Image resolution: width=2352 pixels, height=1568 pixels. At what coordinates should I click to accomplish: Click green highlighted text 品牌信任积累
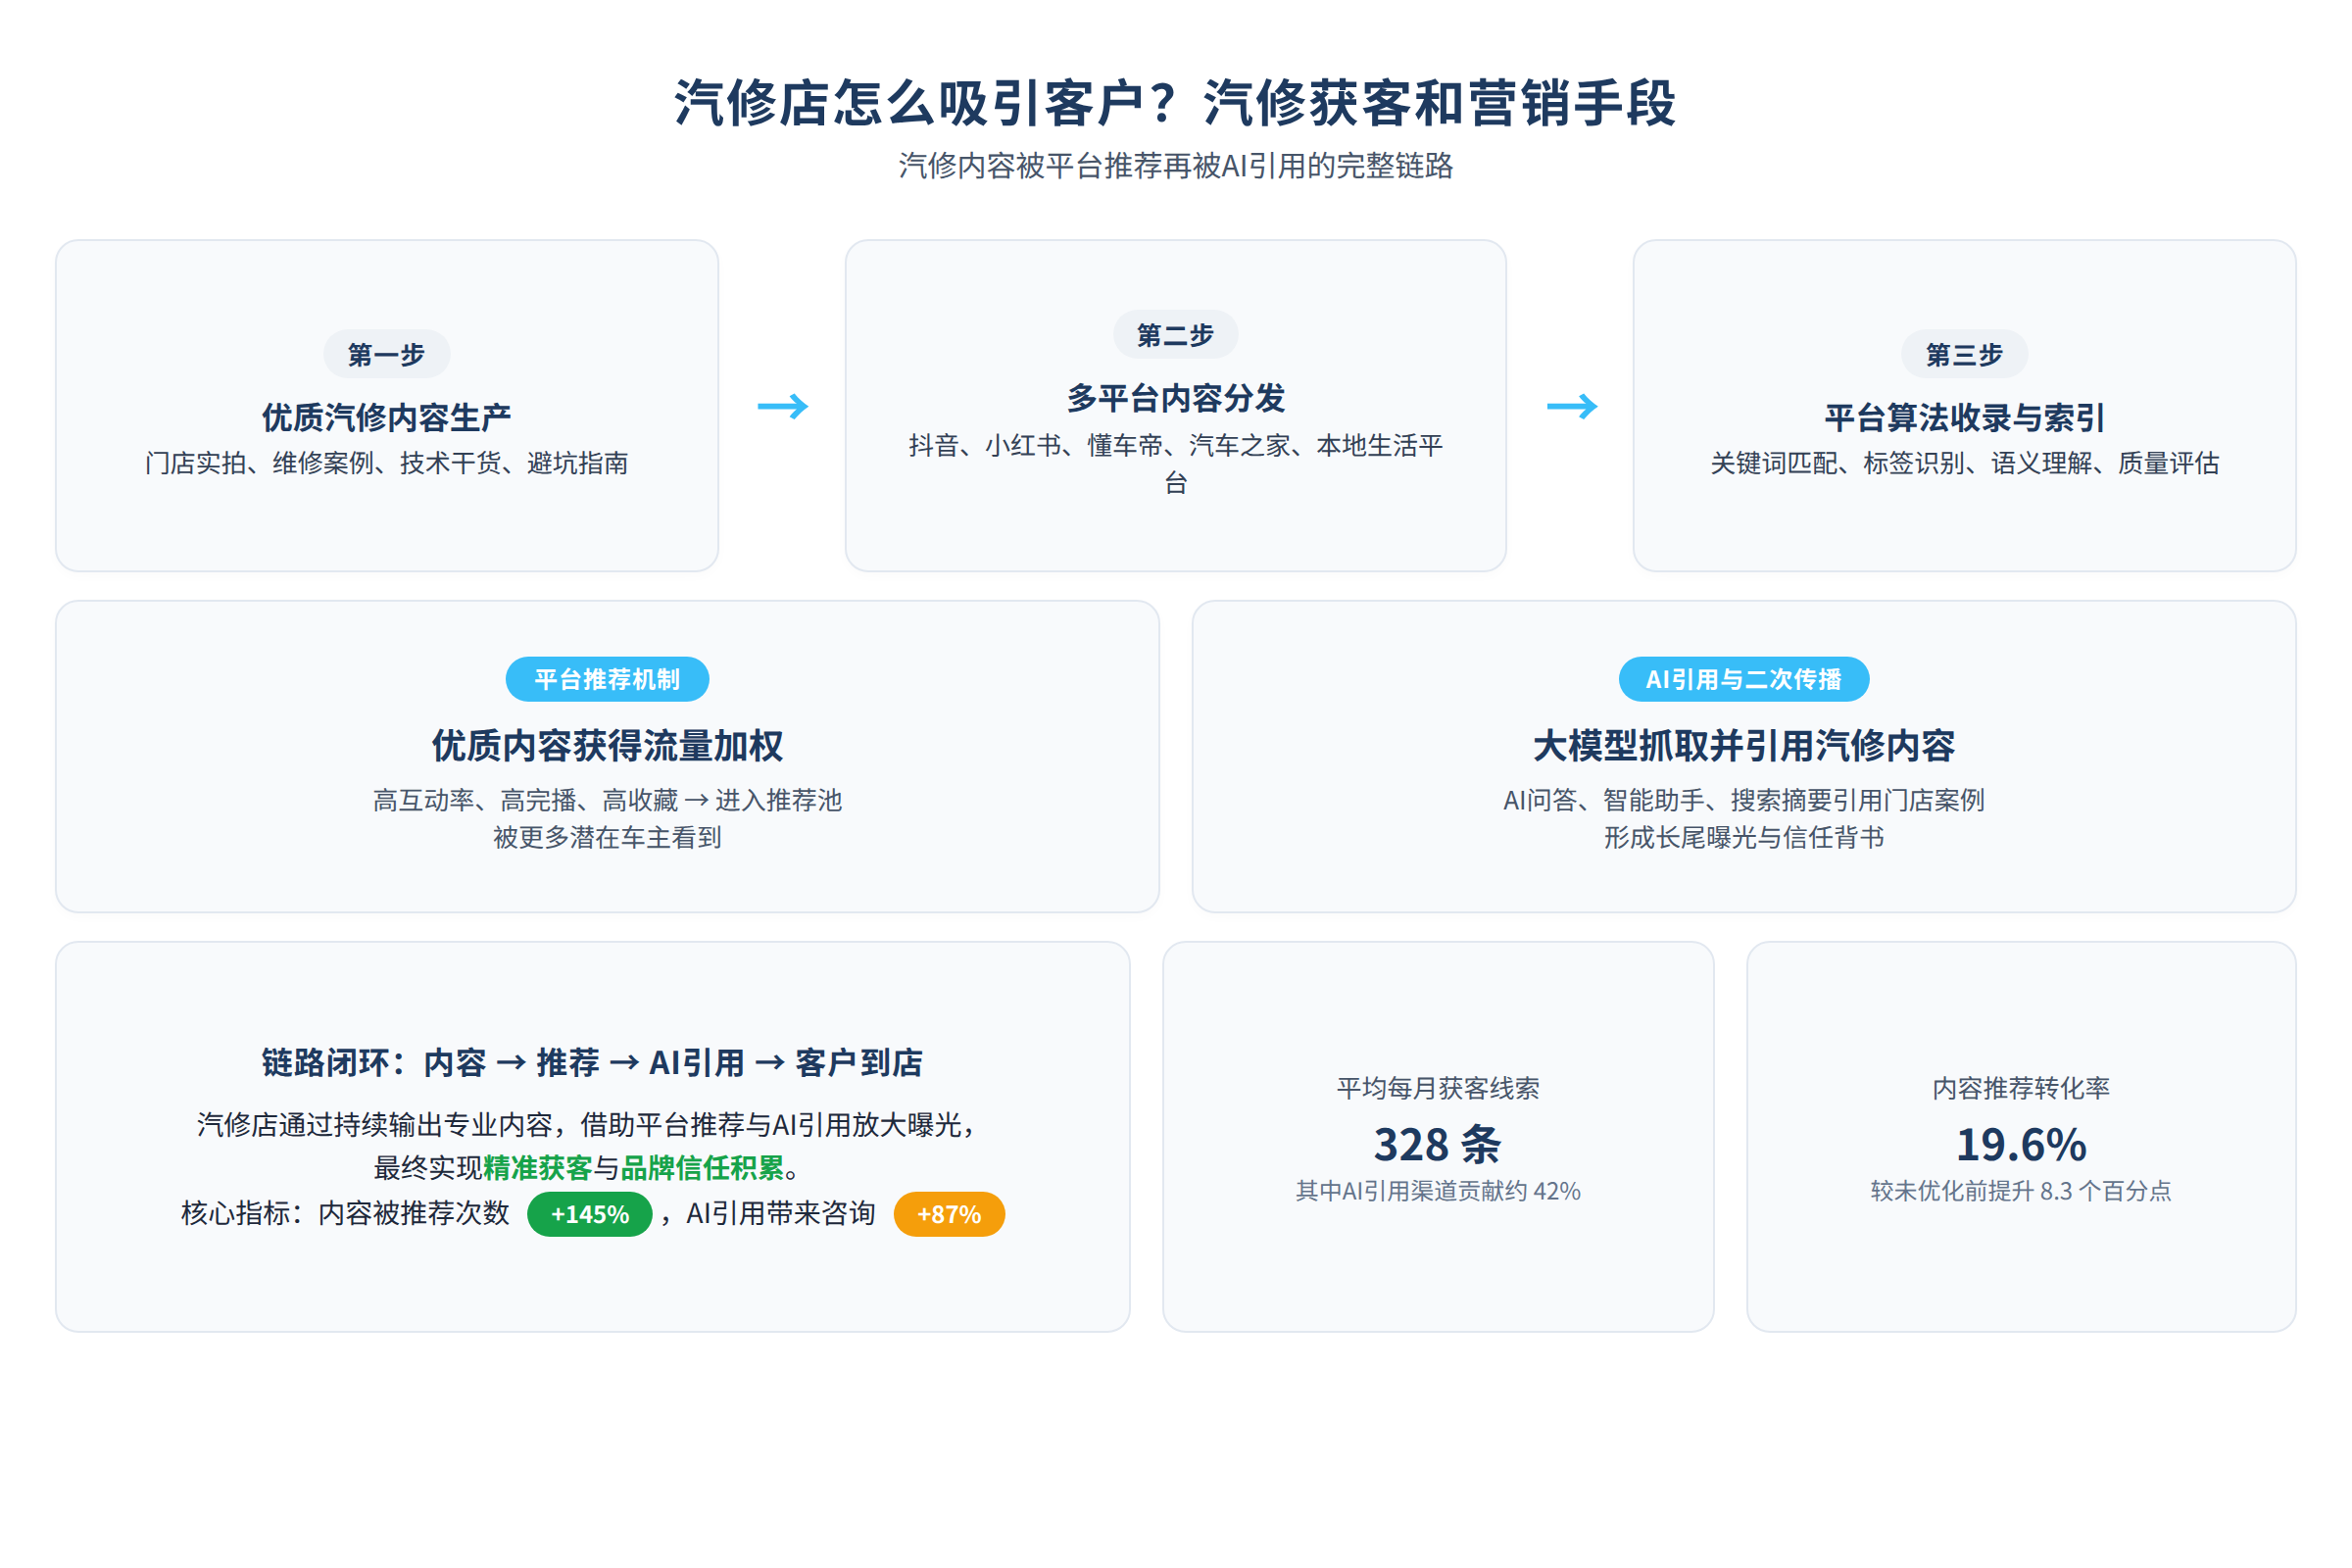tap(703, 1168)
